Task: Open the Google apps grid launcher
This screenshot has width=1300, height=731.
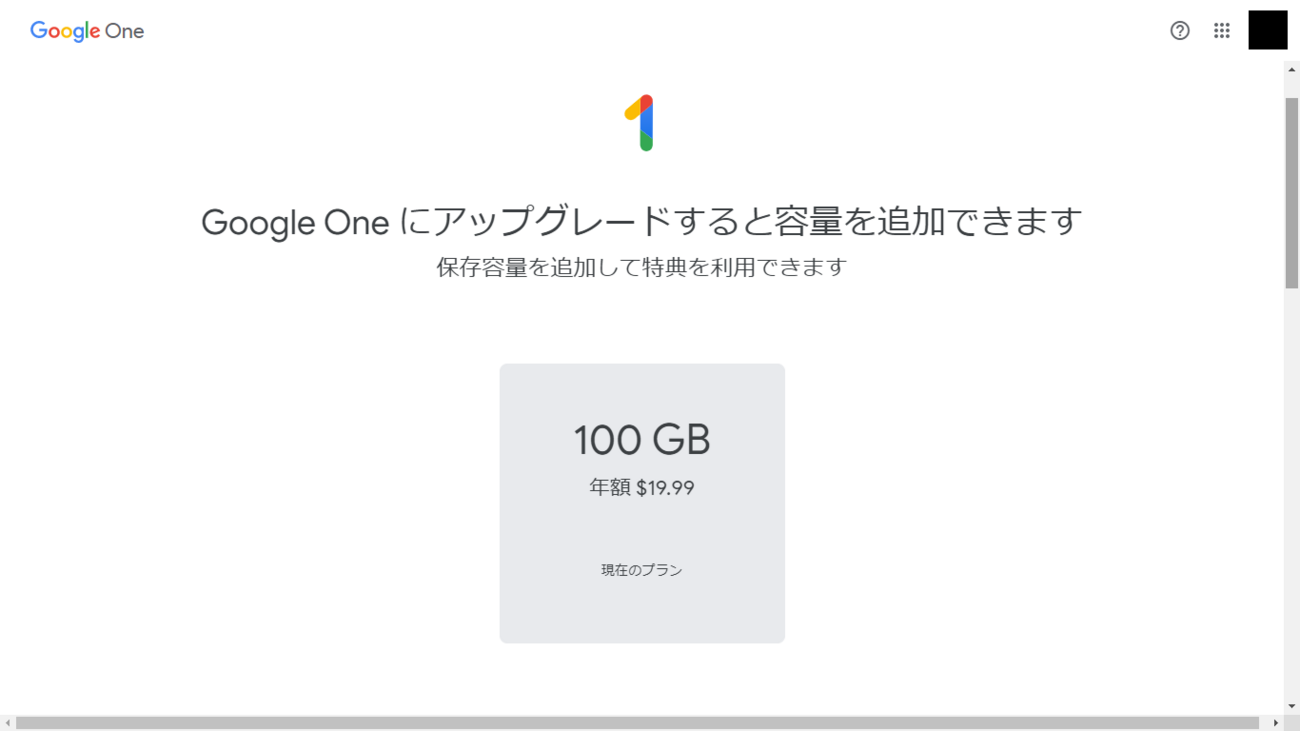Action: 1222,31
